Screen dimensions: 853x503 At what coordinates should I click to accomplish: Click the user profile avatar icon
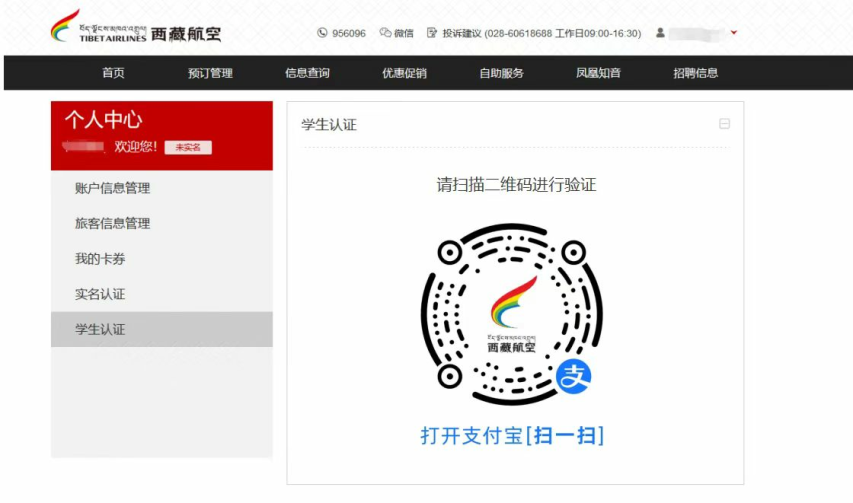coord(660,33)
